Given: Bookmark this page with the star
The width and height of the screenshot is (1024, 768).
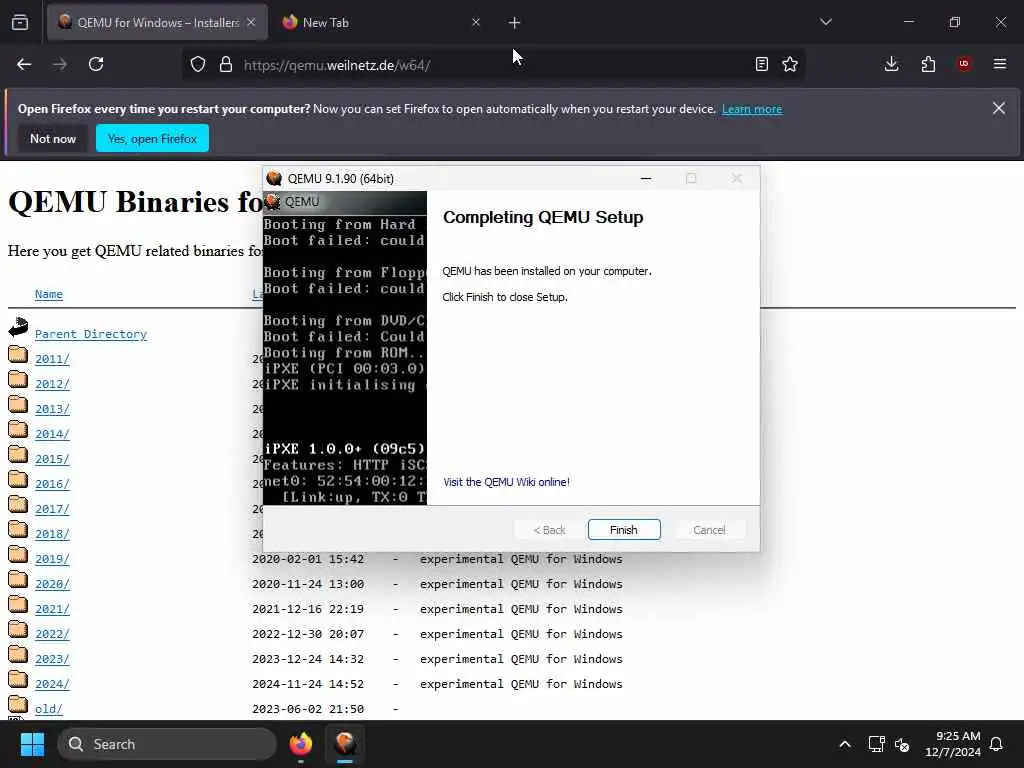Looking at the screenshot, I should pyautogui.click(x=790, y=64).
